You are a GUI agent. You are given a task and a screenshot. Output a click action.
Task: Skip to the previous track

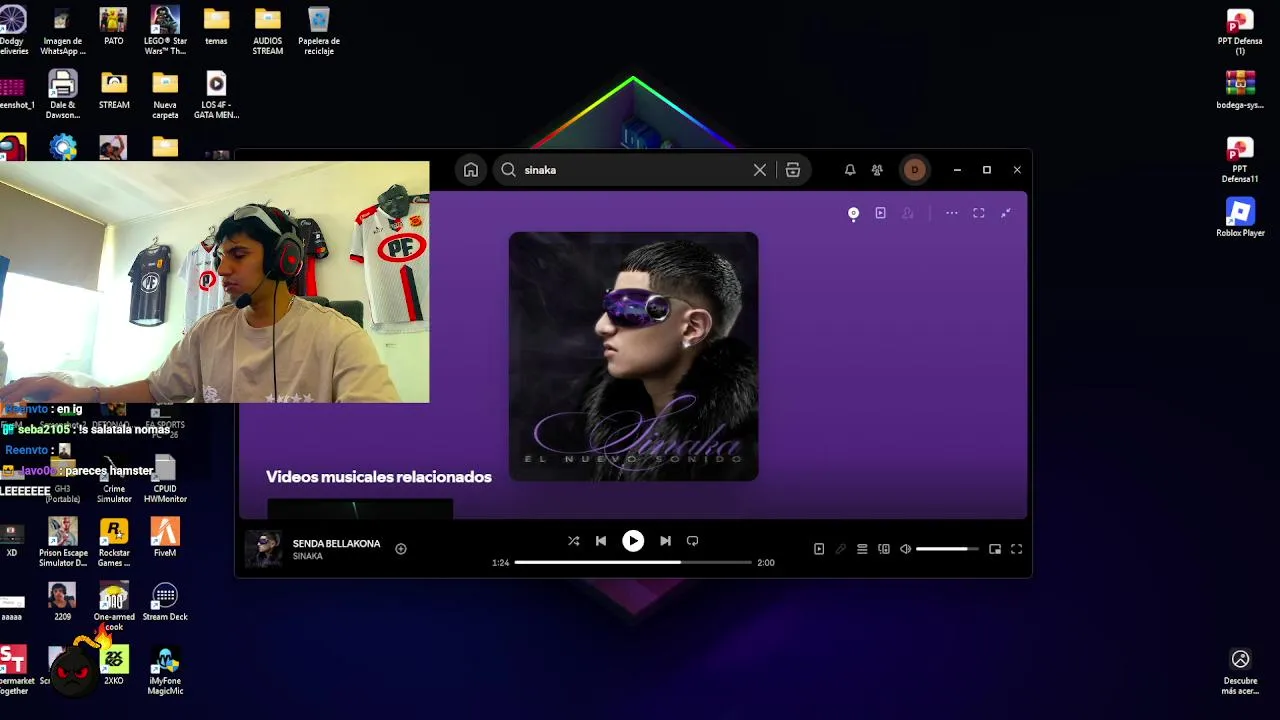click(601, 541)
